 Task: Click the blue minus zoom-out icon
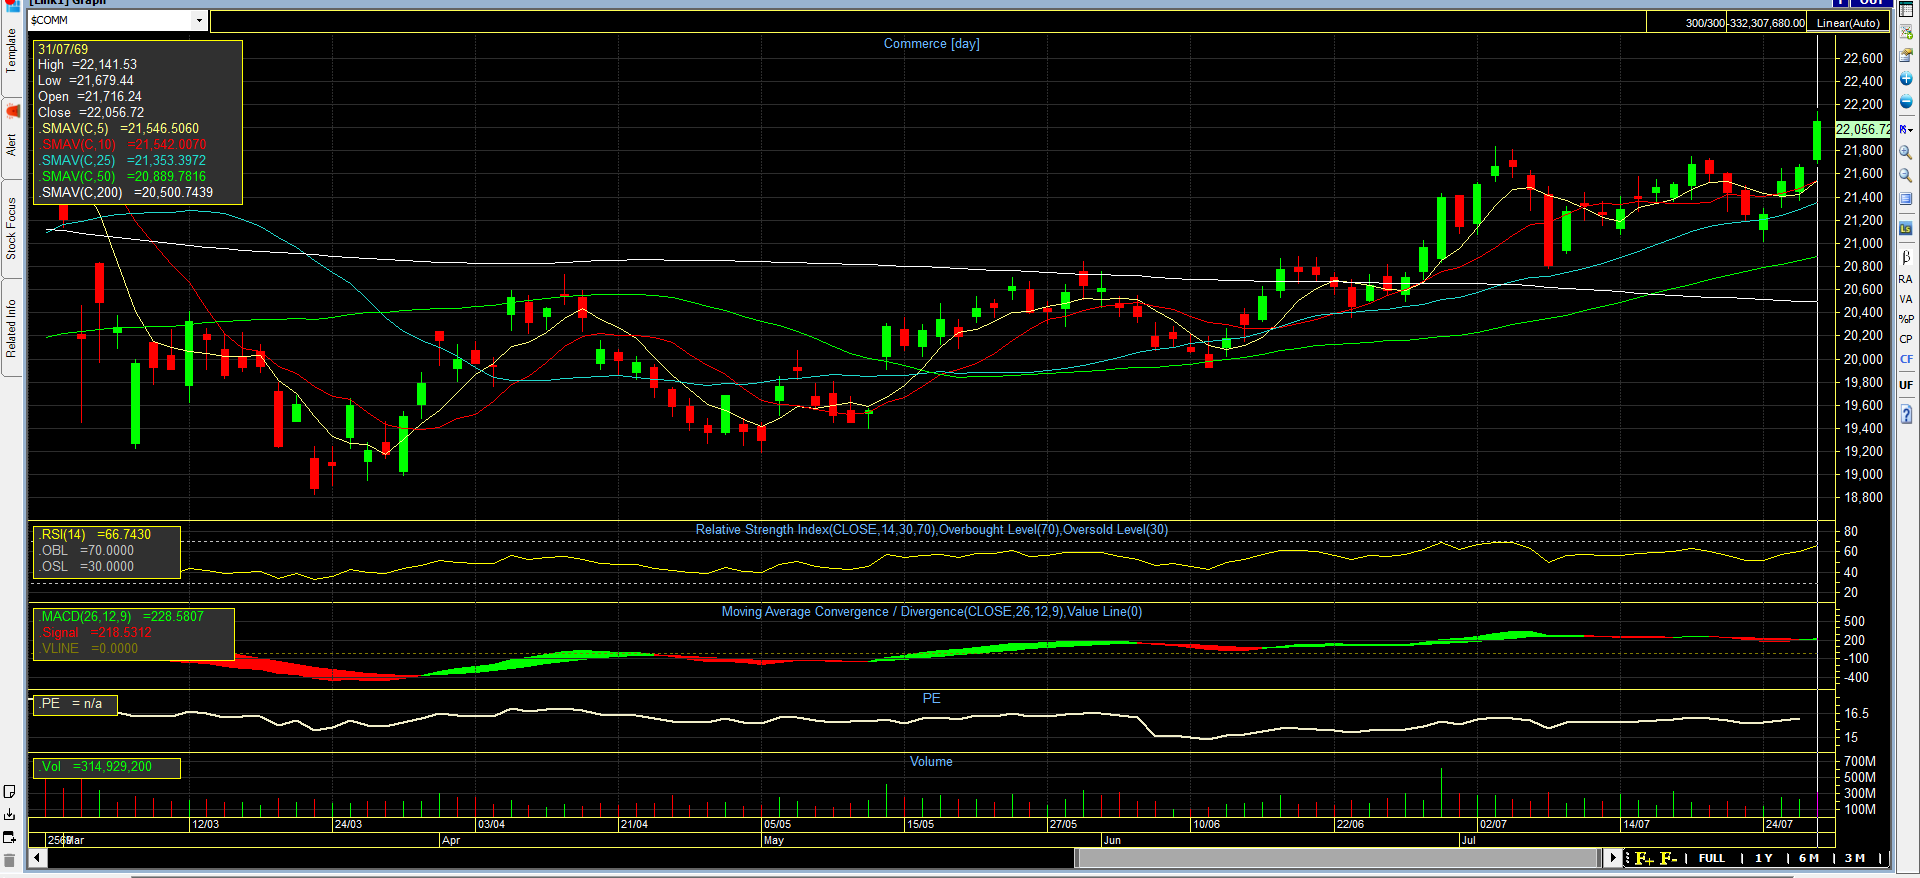pyautogui.click(x=1906, y=102)
